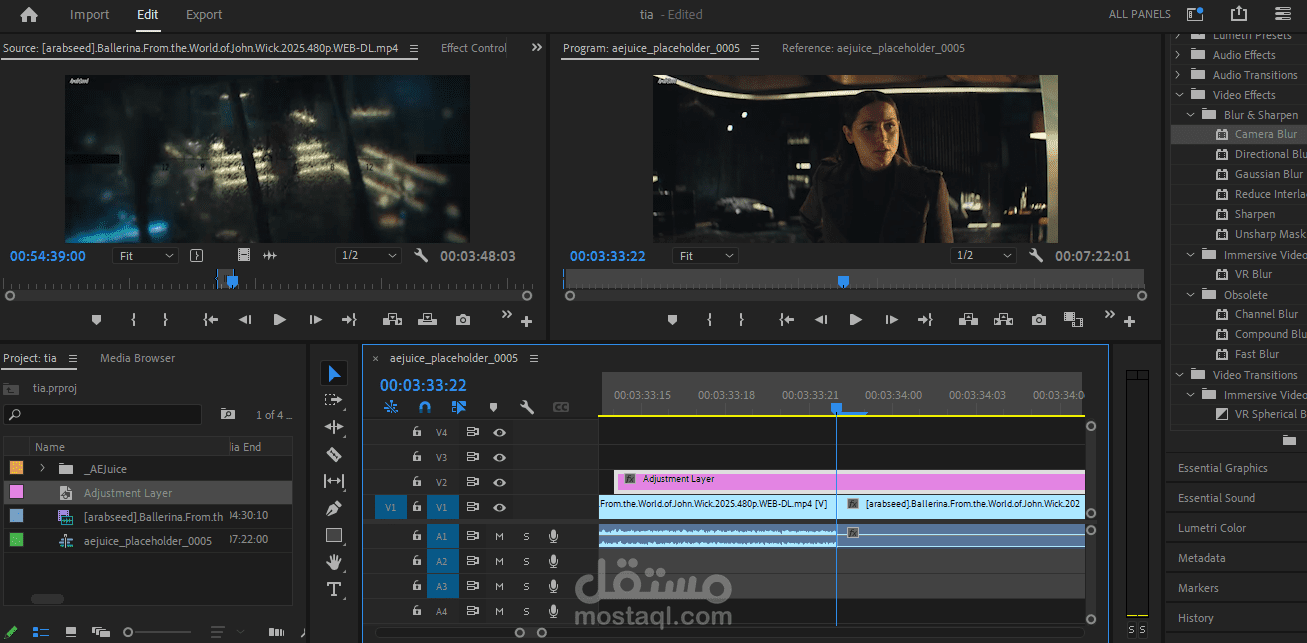This screenshot has height=643, width=1307.
Task: Open Program monitor zoom level Fit dropdown
Action: click(704, 256)
